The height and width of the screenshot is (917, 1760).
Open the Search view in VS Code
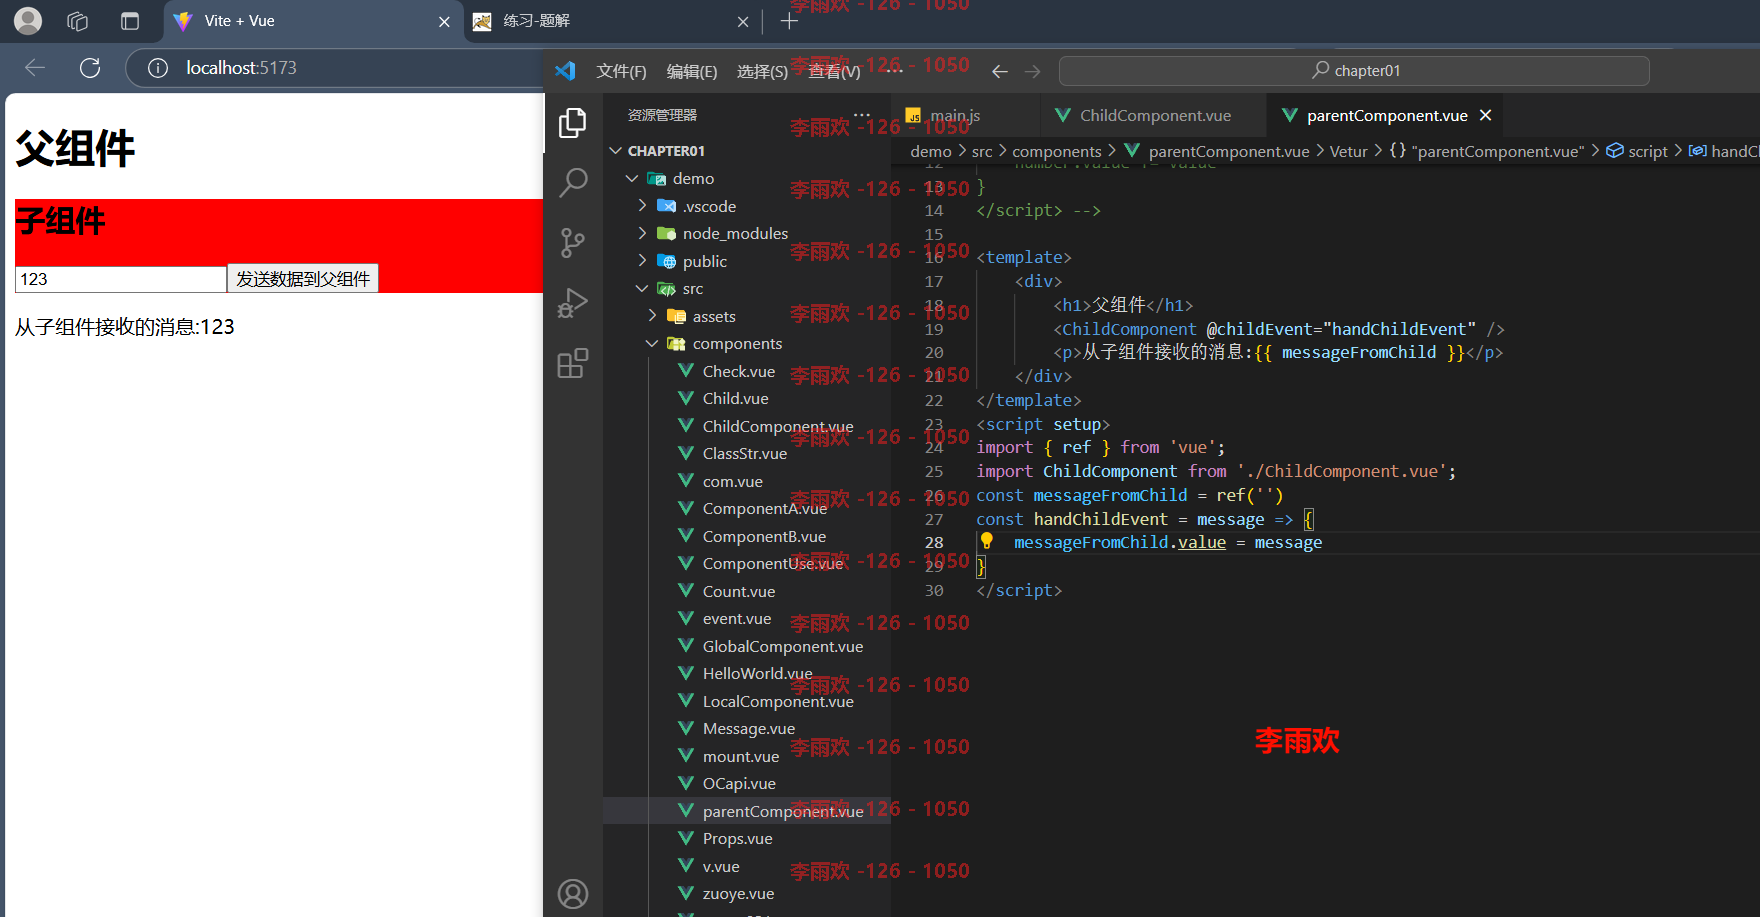pyautogui.click(x=573, y=183)
